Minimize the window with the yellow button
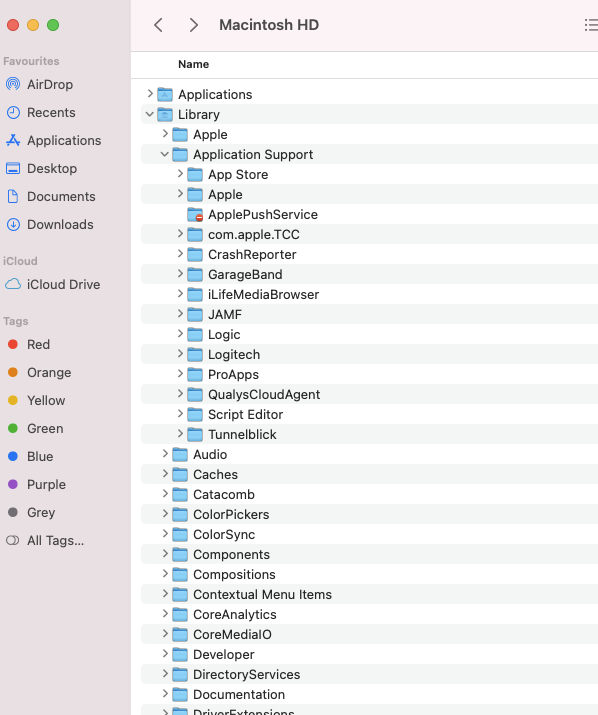598x715 pixels. [x=33, y=25]
